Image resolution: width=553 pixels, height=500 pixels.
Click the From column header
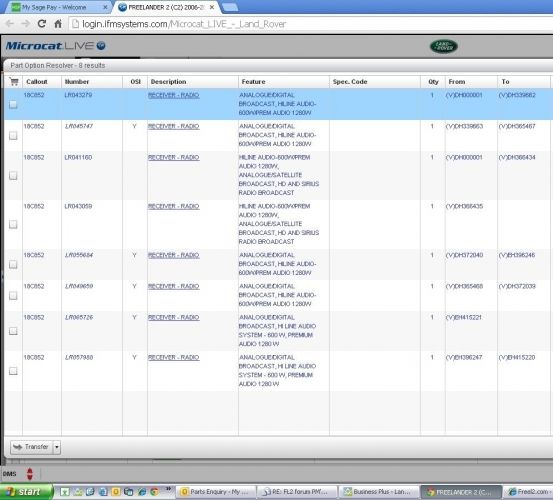point(472,81)
